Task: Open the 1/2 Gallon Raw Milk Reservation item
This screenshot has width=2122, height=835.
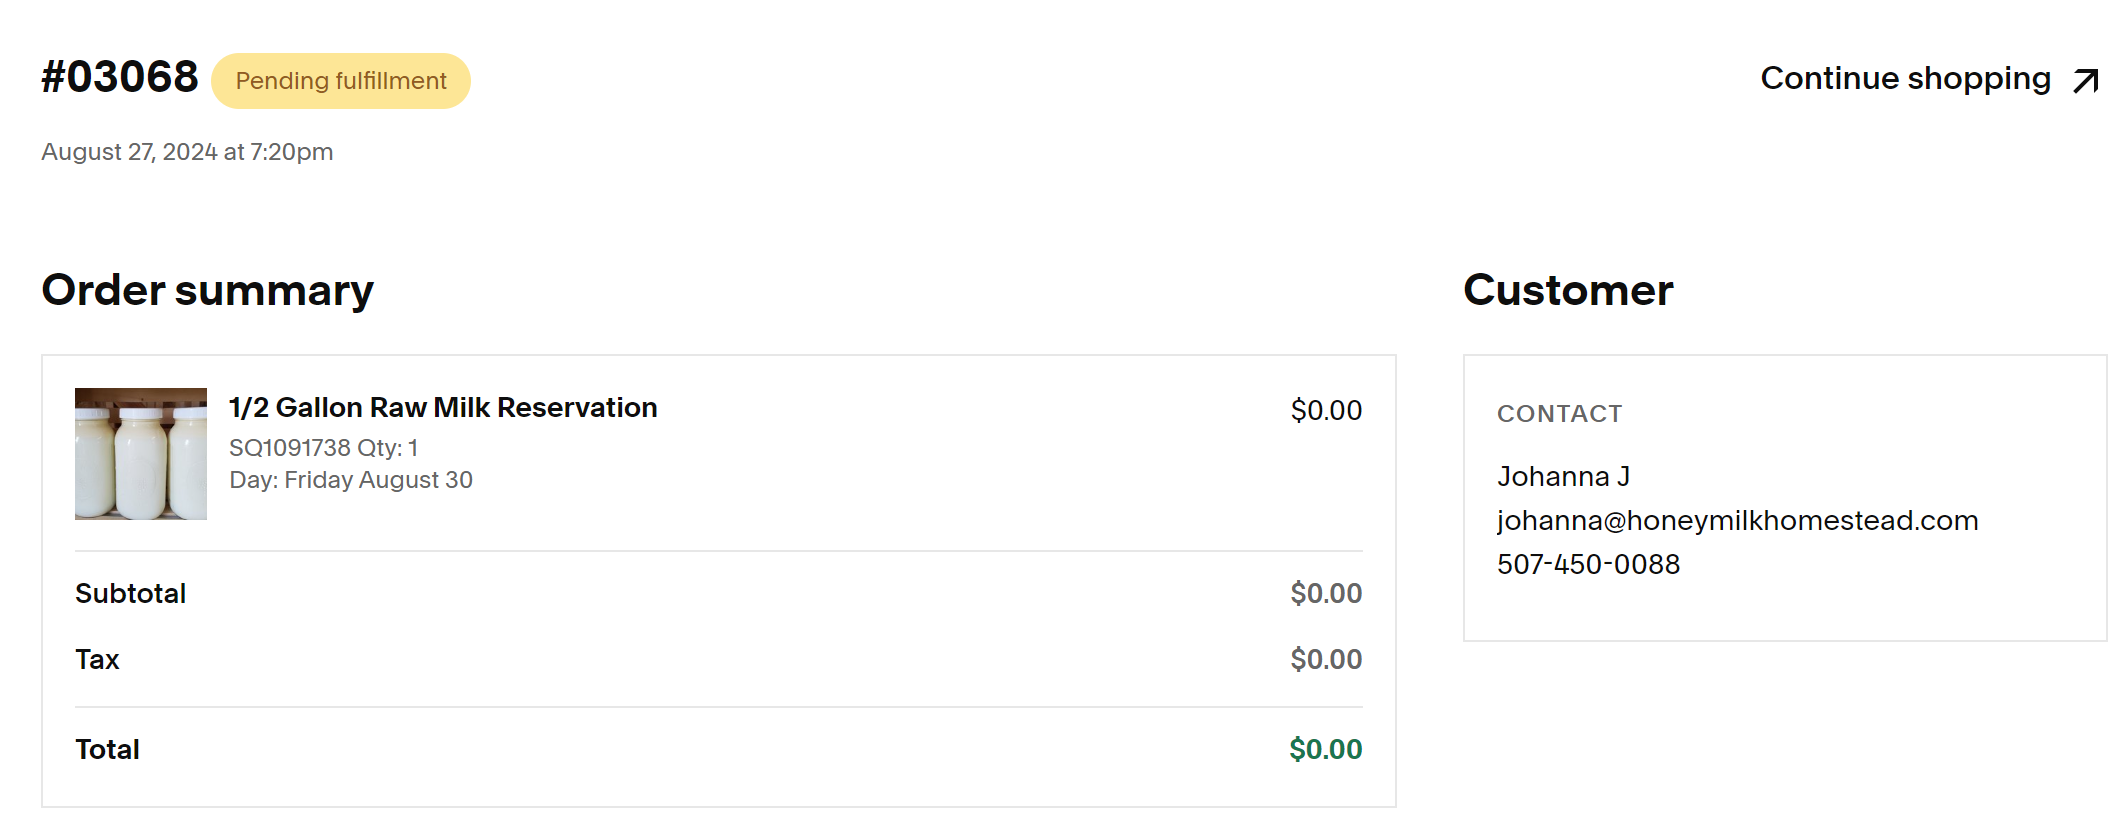Action: [x=443, y=407]
